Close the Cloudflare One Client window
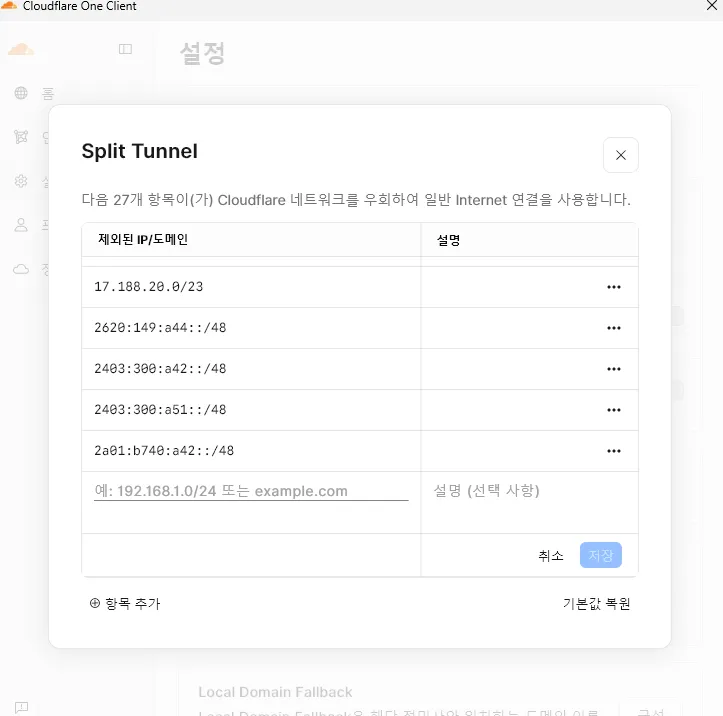Screen dimensions: 723x716 (x=711, y=6)
